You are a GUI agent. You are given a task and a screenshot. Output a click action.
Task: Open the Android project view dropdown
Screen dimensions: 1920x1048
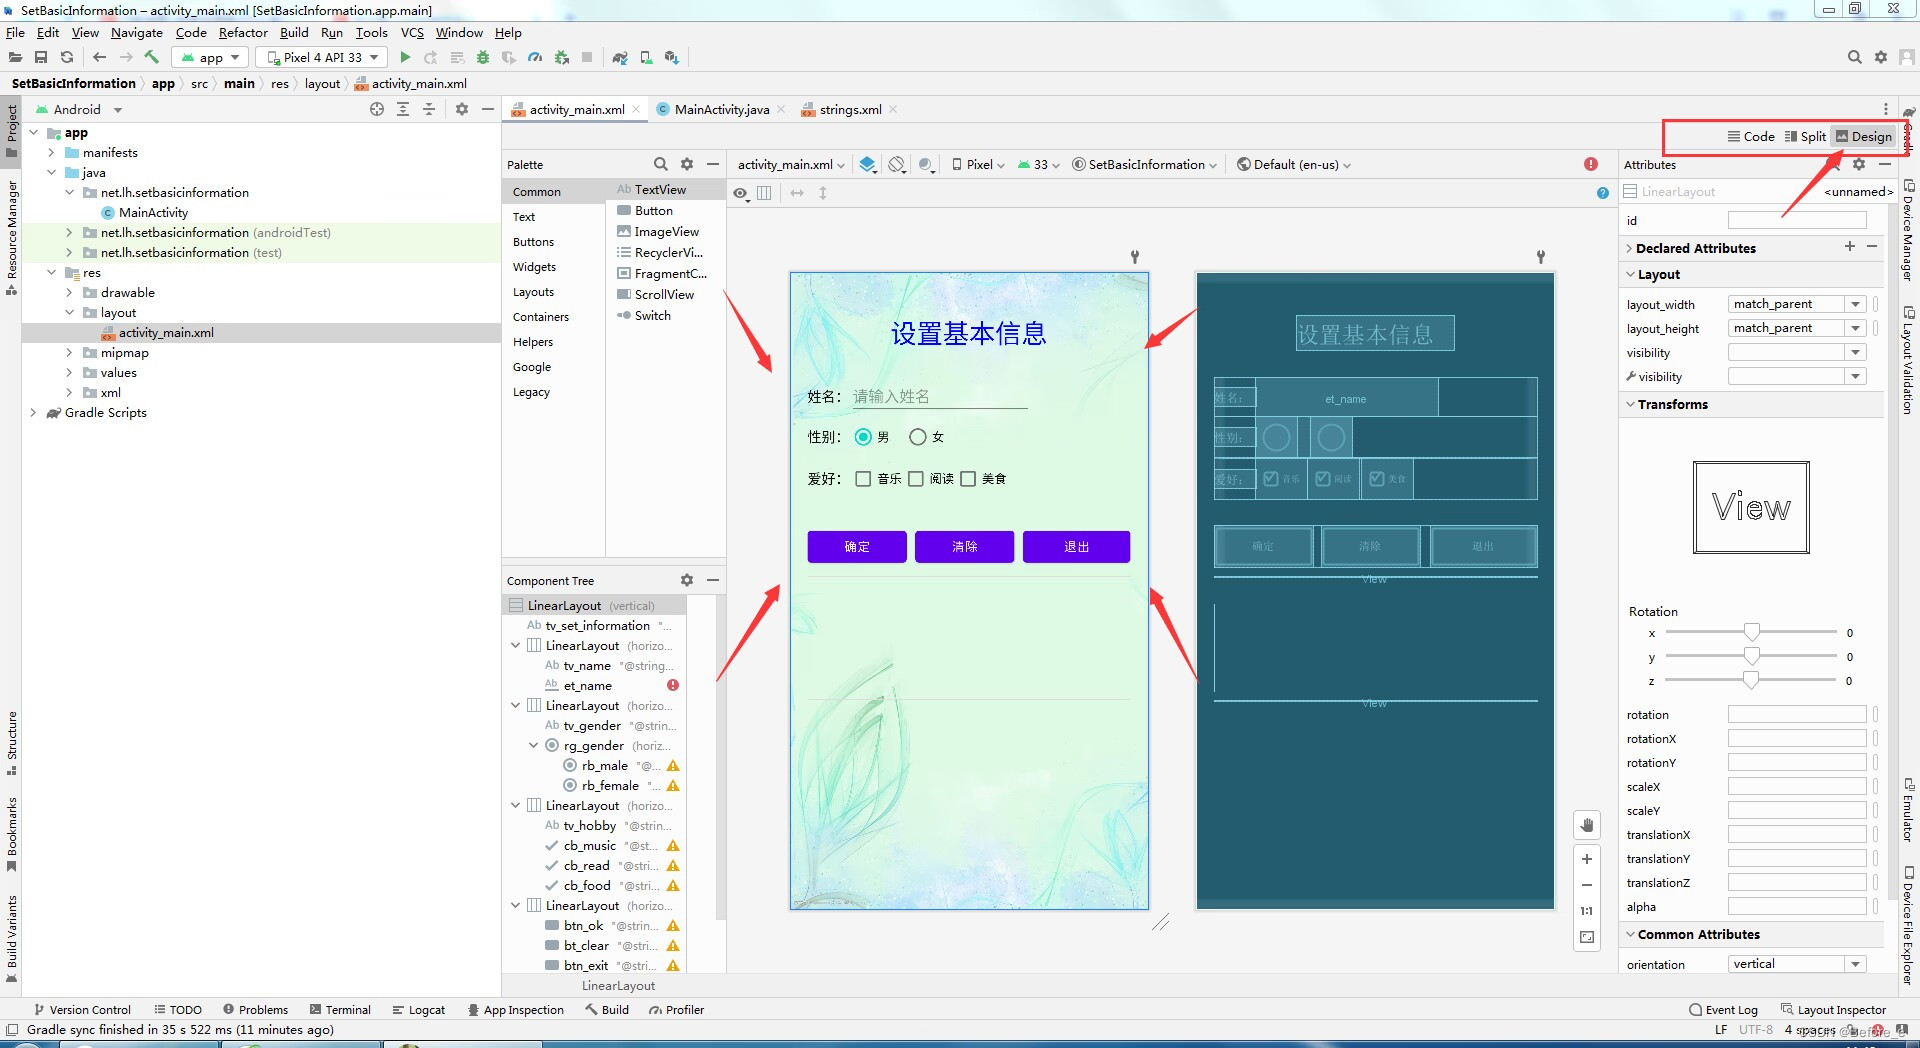click(x=79, y=109)
